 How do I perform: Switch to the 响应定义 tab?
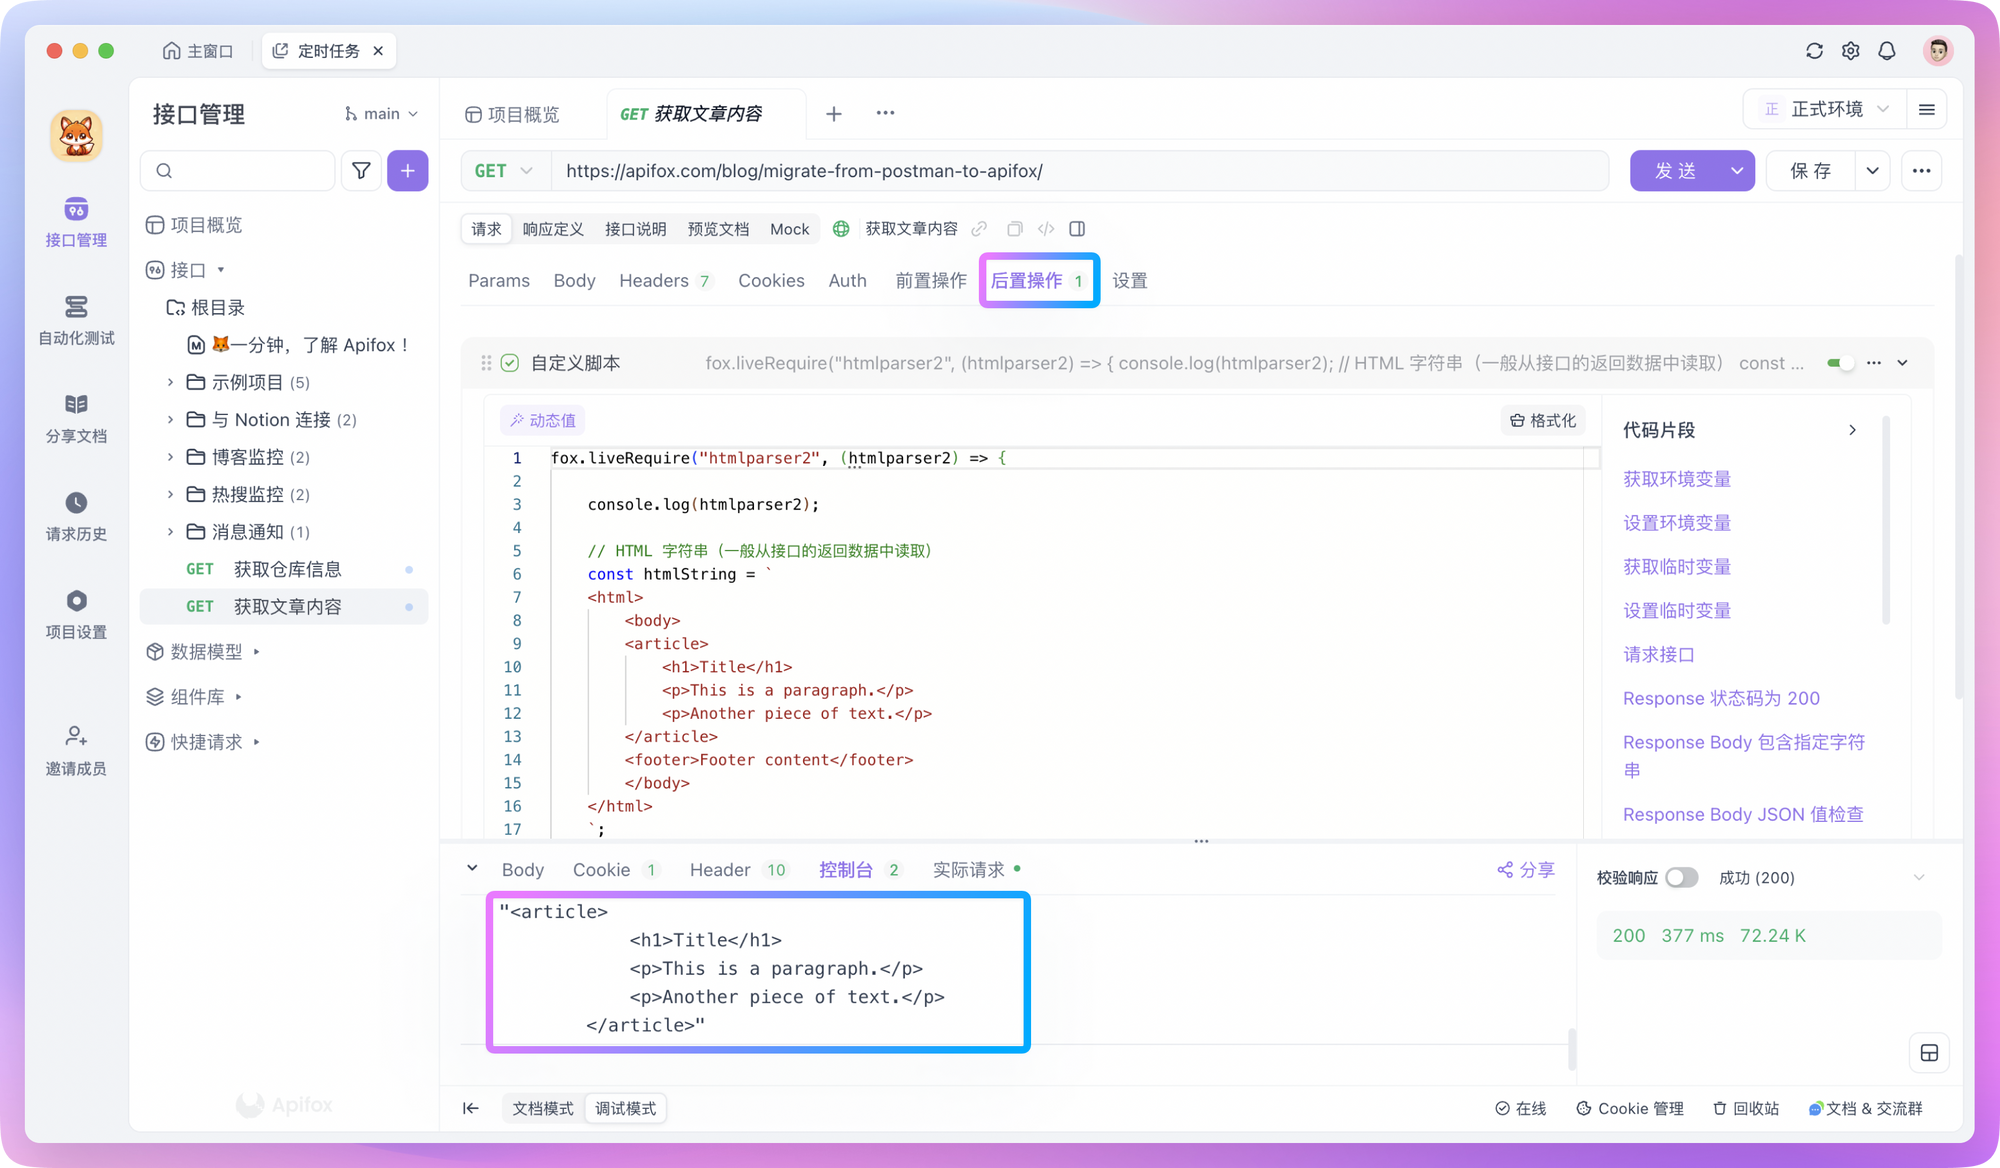pyautogui.click(x=553, y=229)
